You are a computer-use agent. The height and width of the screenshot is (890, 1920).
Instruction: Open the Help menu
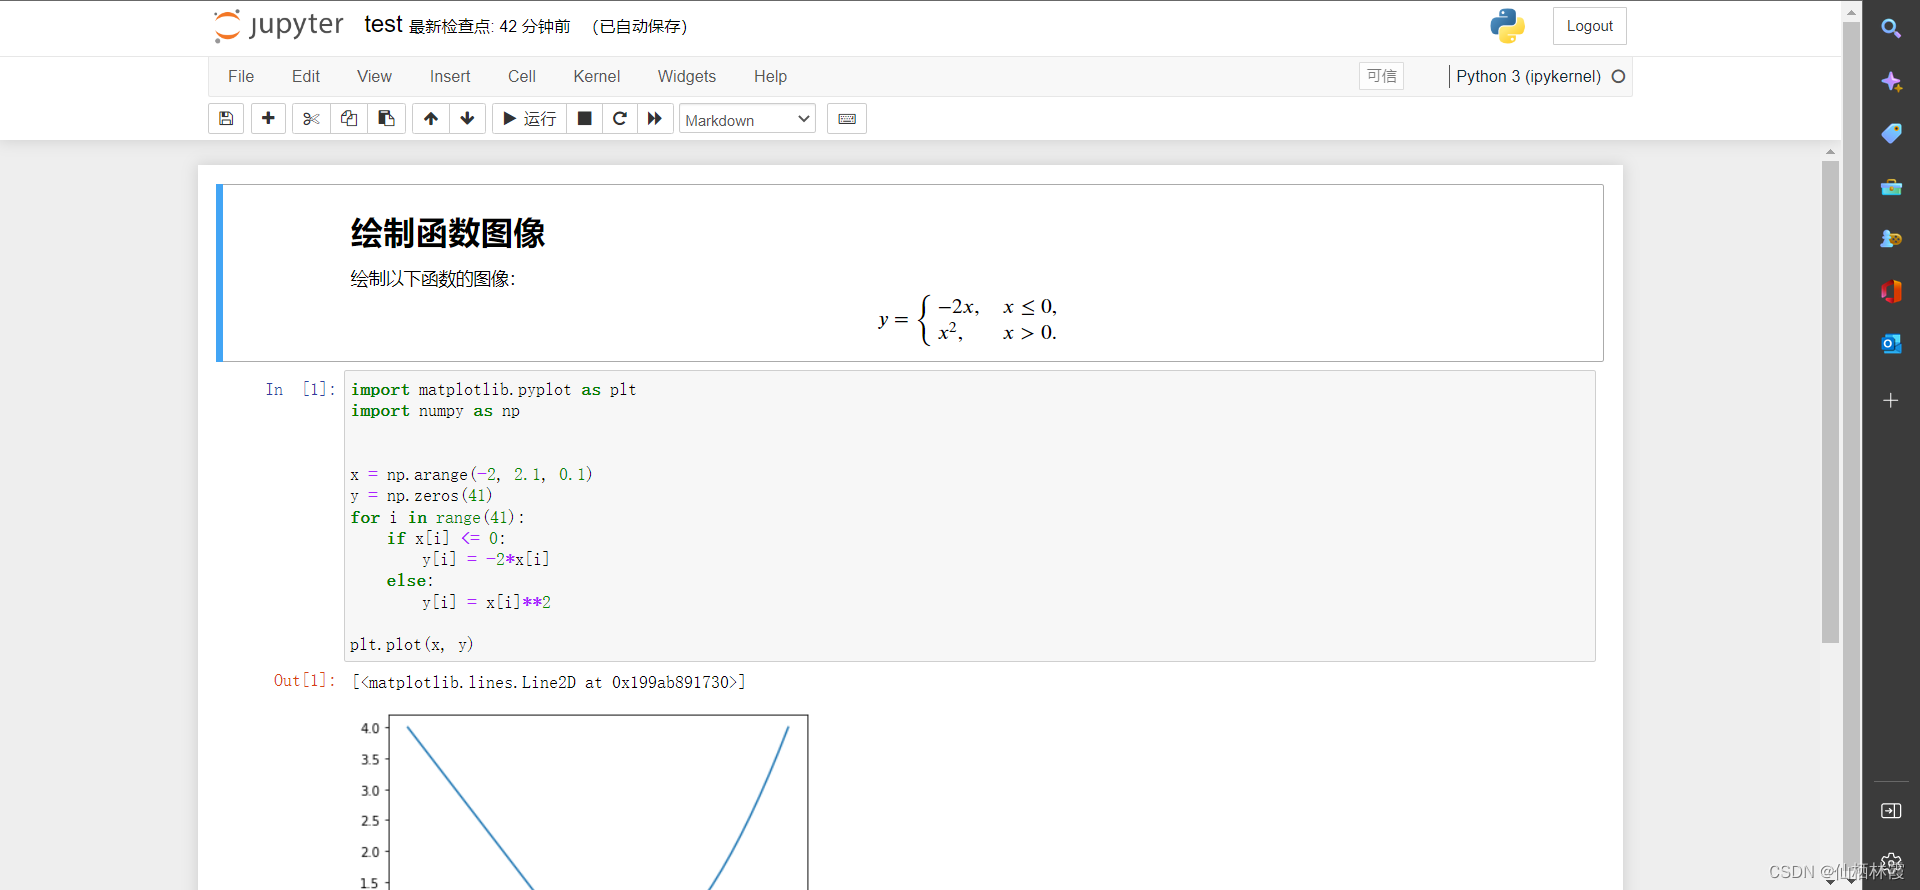(x=770, y=77)
